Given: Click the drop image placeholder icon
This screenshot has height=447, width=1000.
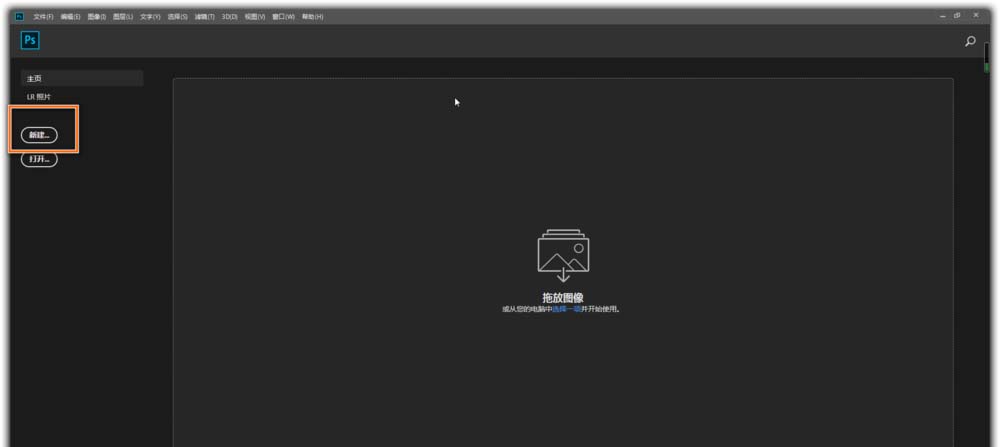Looking at the screenshot, I should click(563, 255).
